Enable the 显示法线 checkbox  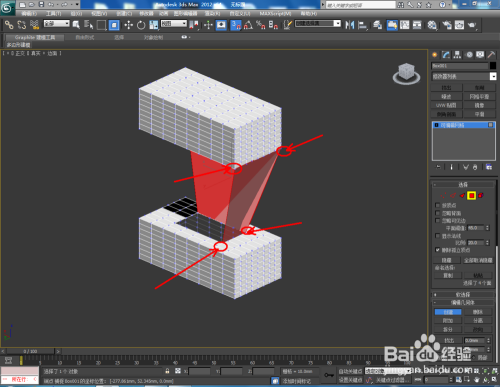tap(438, 236)
